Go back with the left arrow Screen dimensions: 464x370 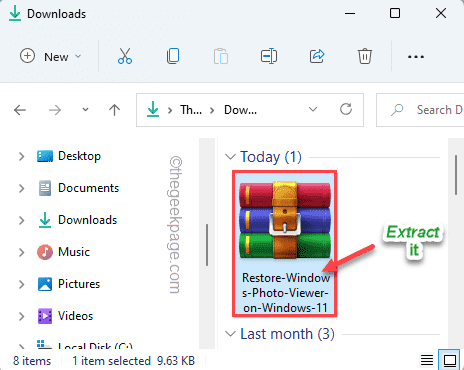point(20,110)
